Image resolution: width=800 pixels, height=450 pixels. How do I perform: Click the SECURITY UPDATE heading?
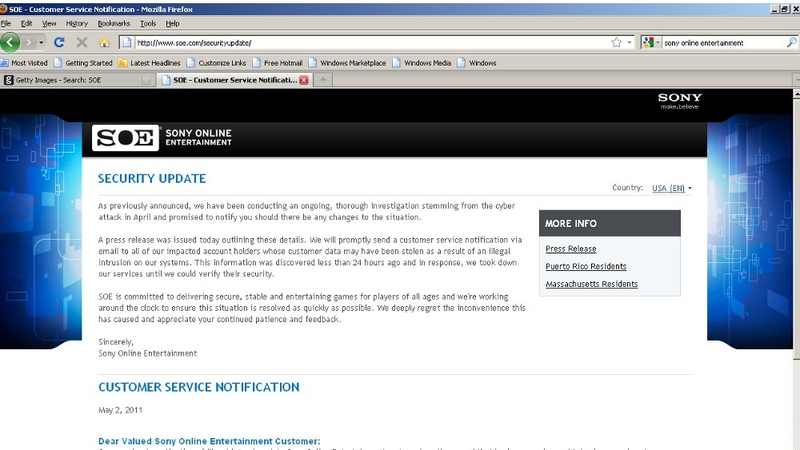tap(152, 179)
